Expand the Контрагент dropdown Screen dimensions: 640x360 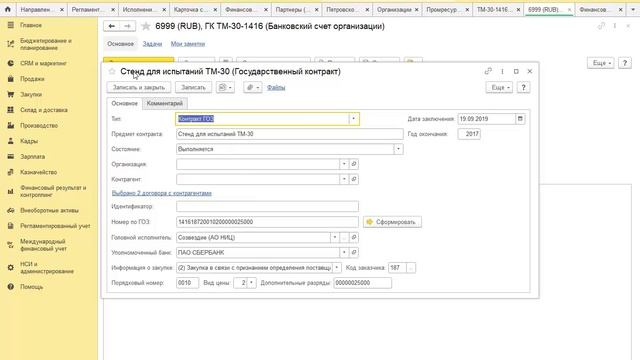pos(344,179)
